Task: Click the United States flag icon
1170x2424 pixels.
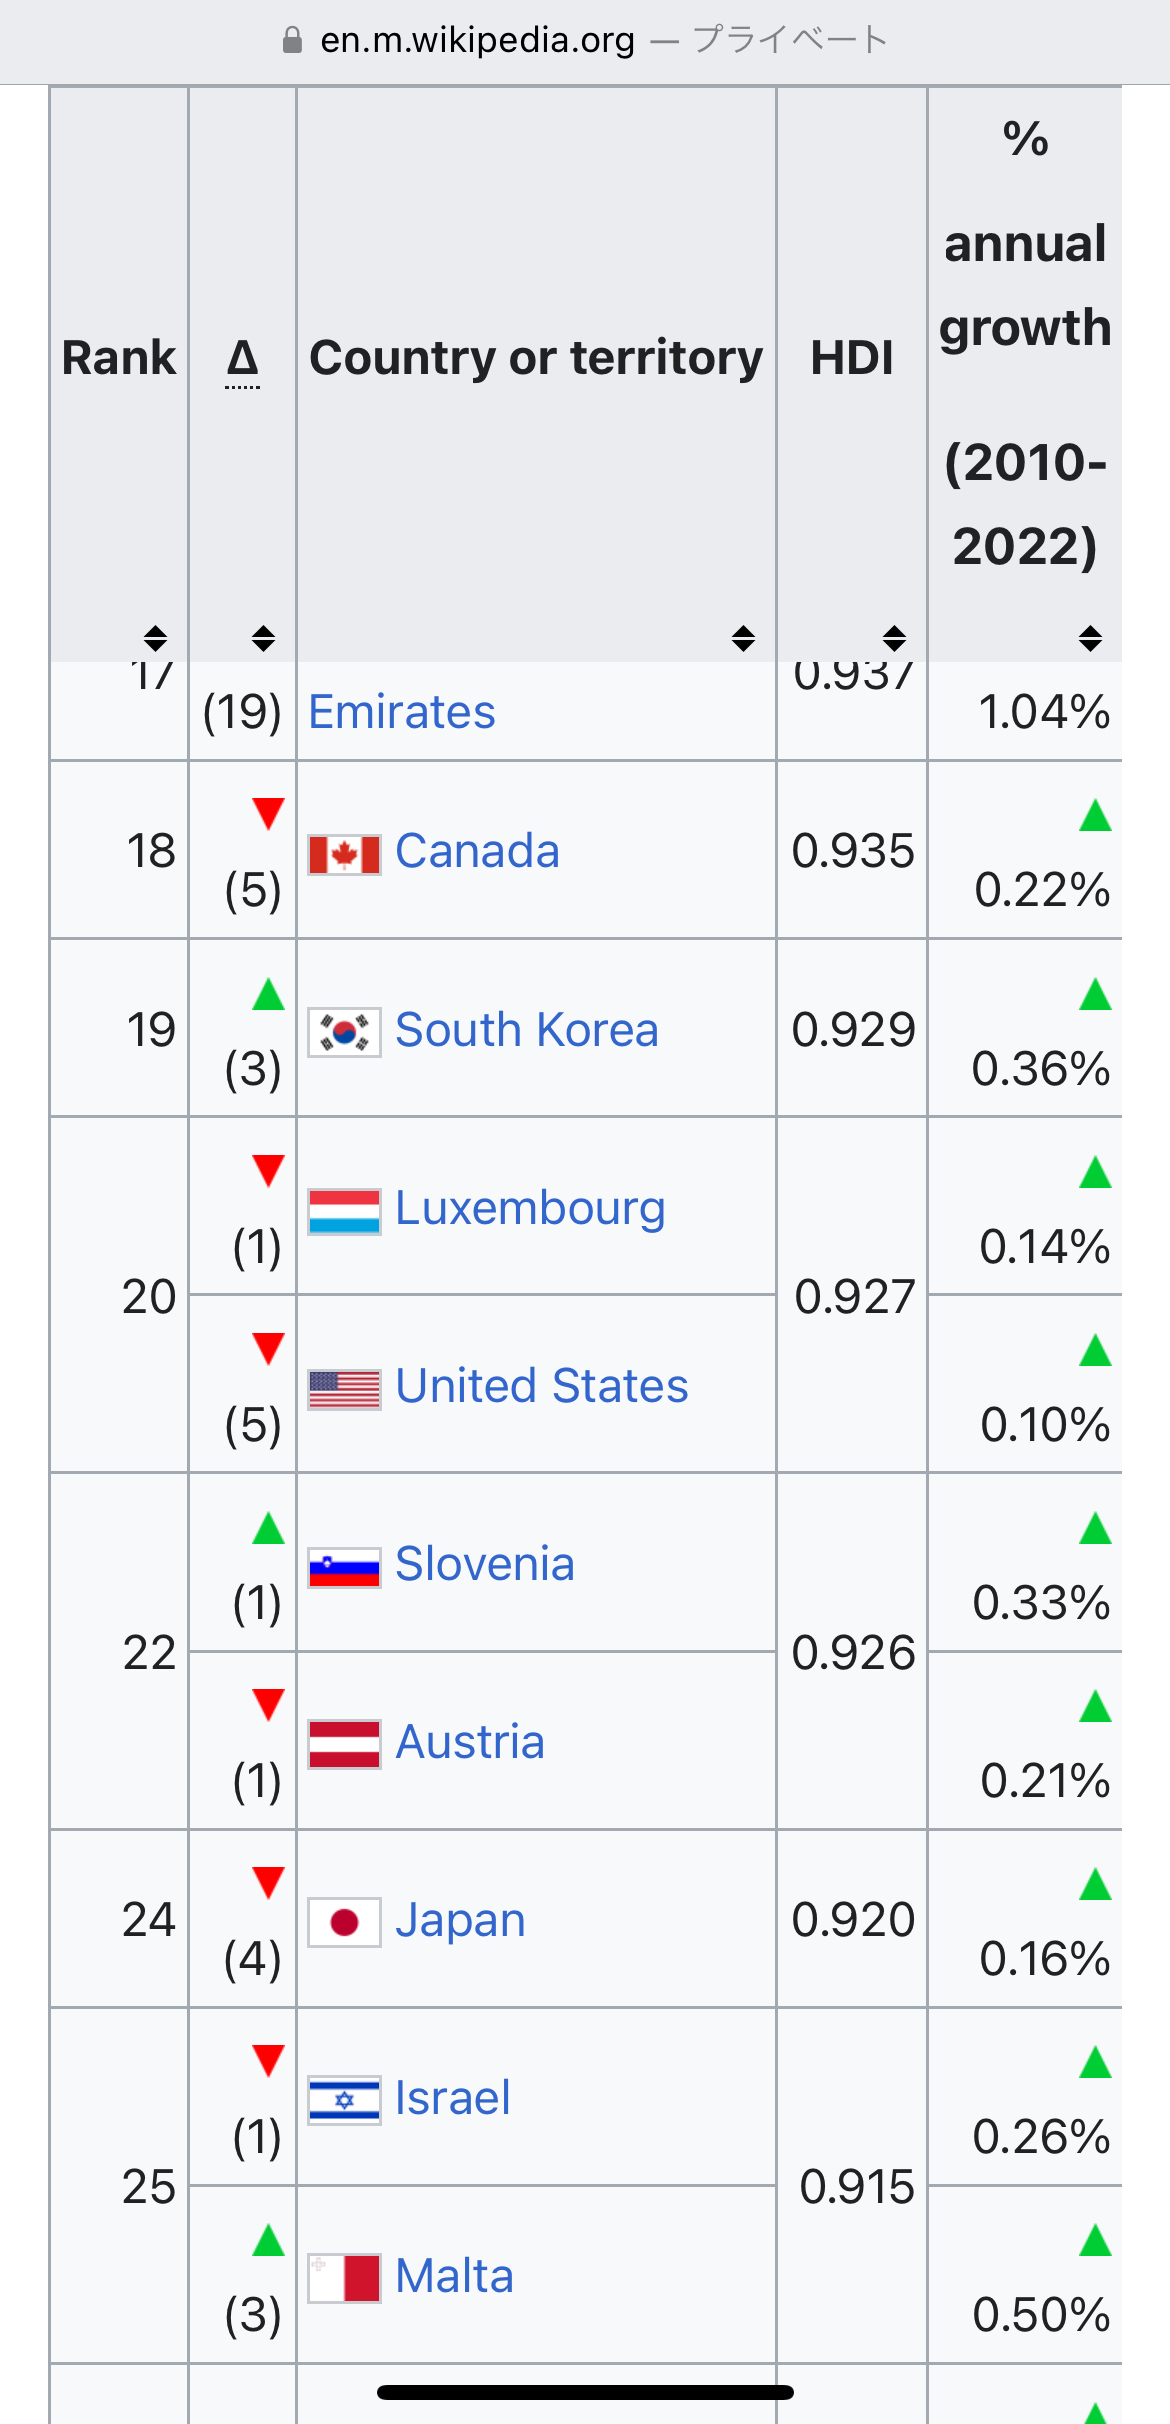Action: [344, 1389]
